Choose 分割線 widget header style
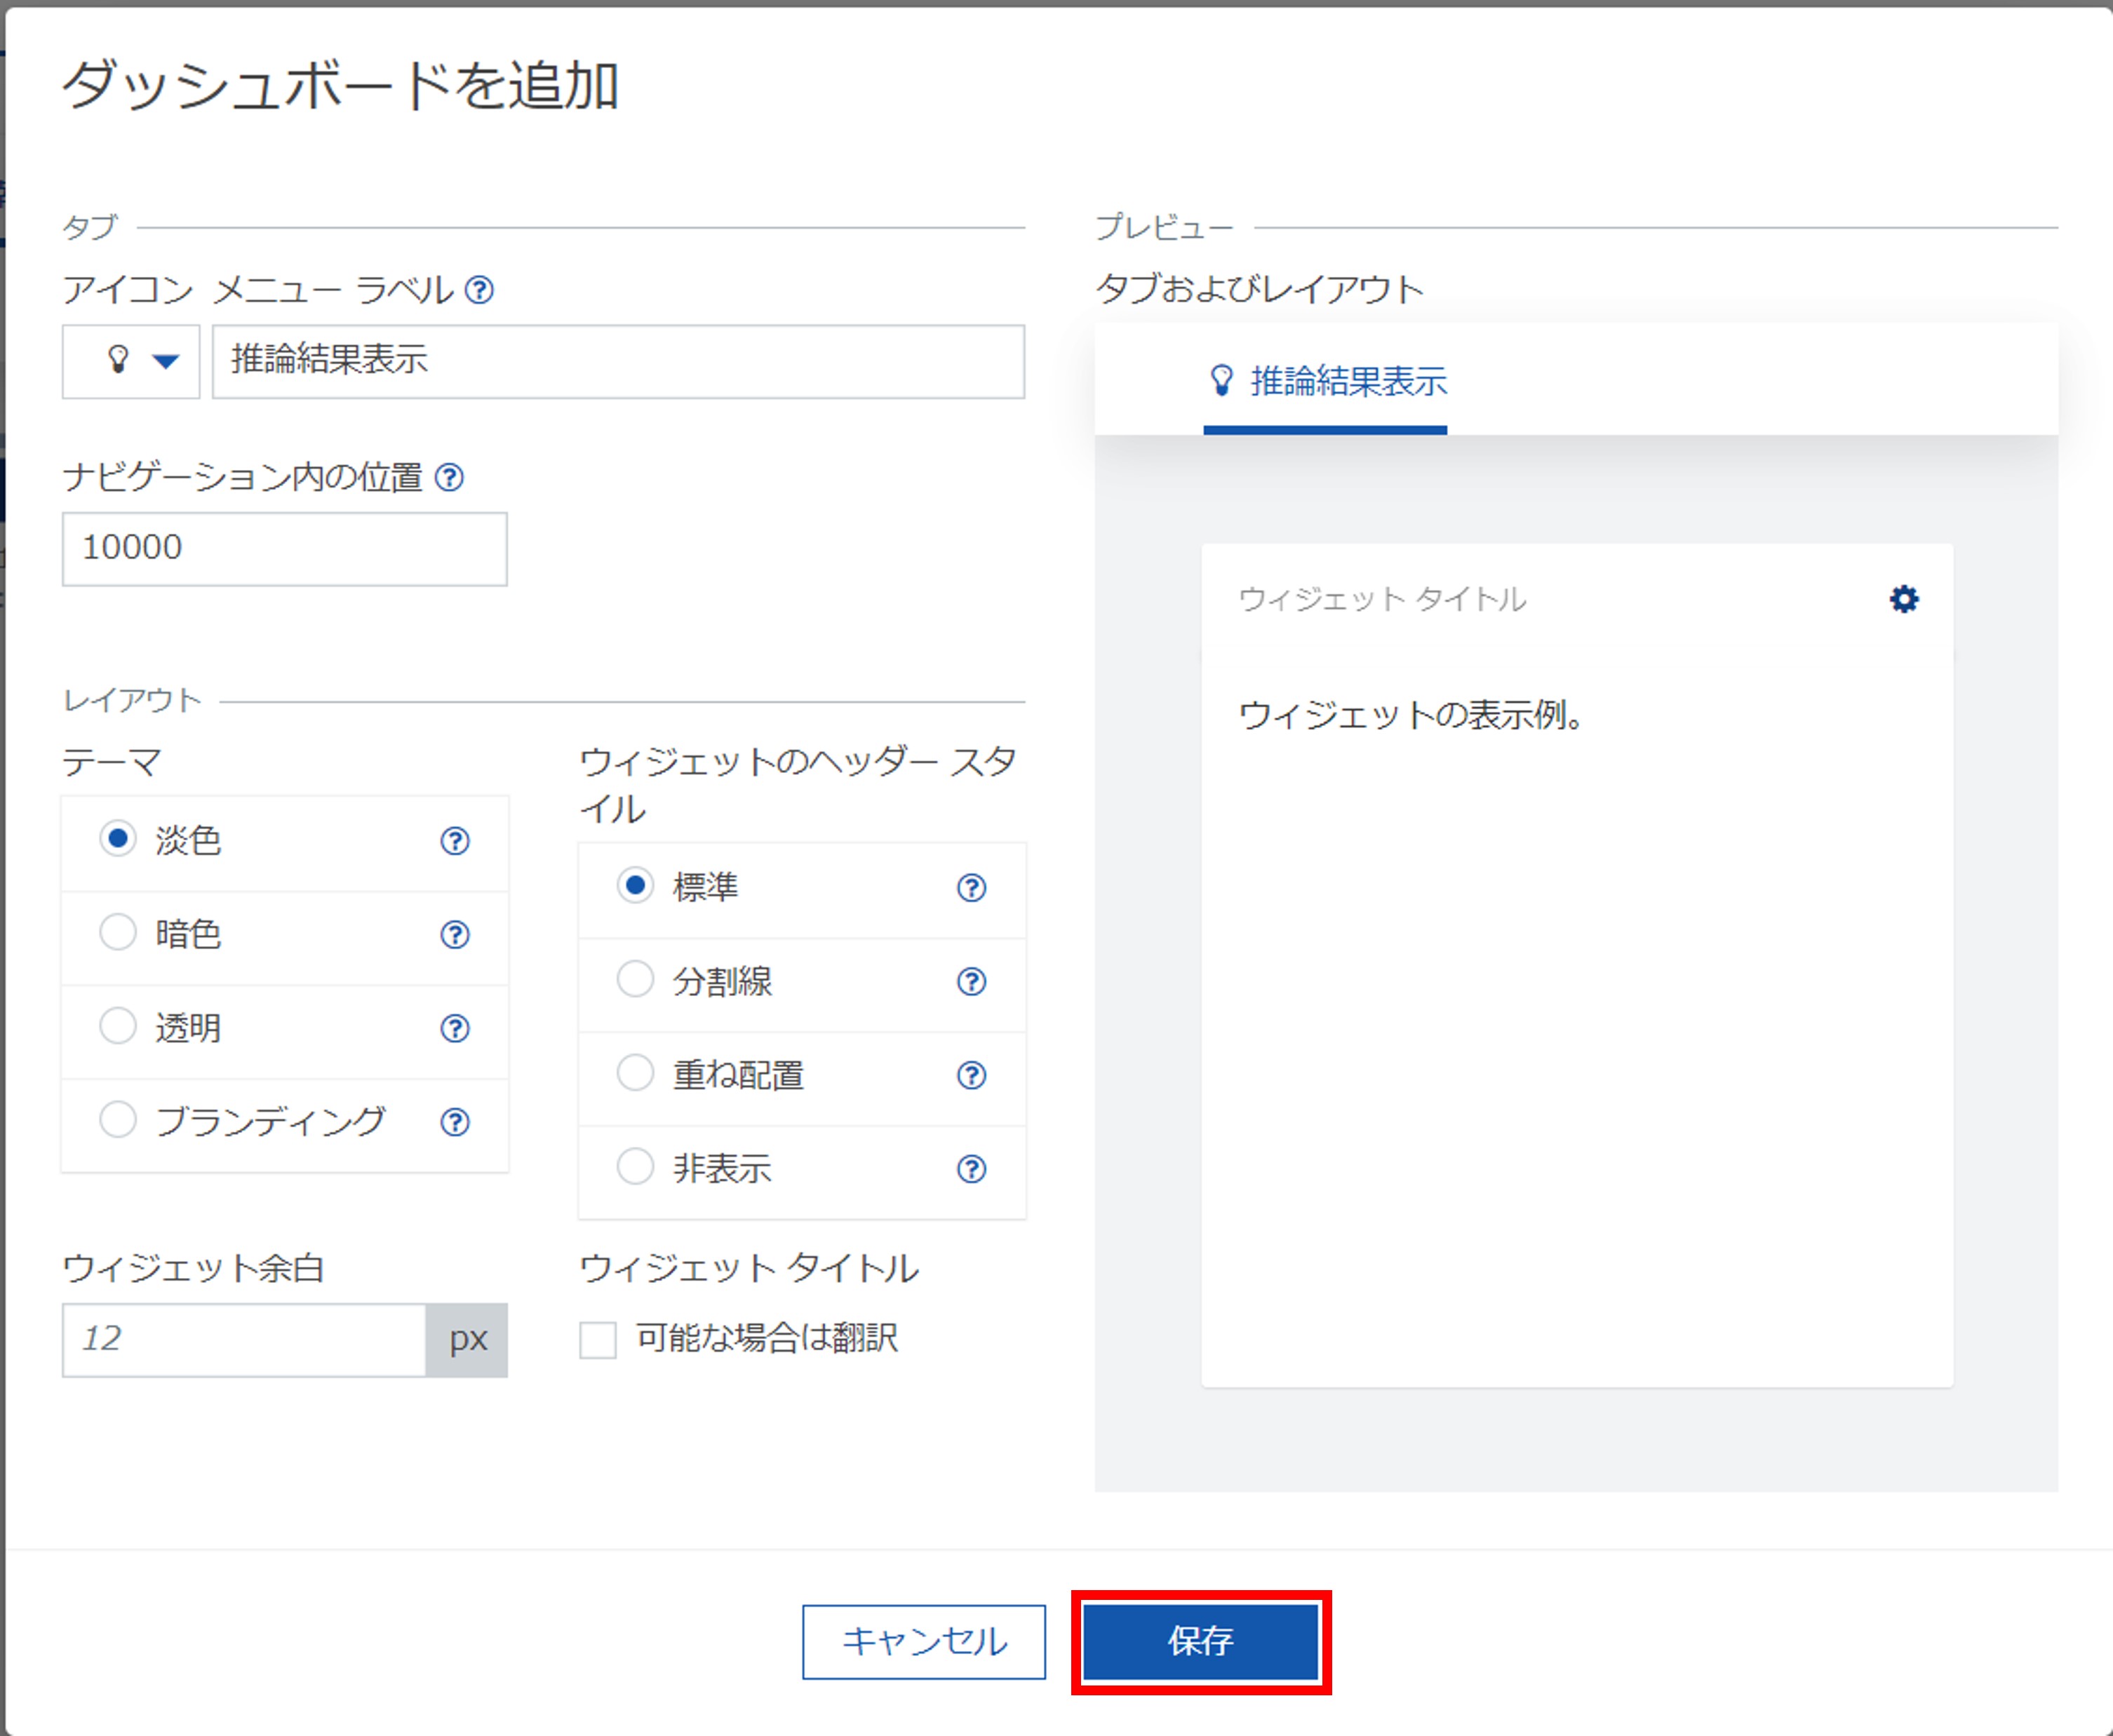The image size is (2113, 1736). [x=635, y=979]
